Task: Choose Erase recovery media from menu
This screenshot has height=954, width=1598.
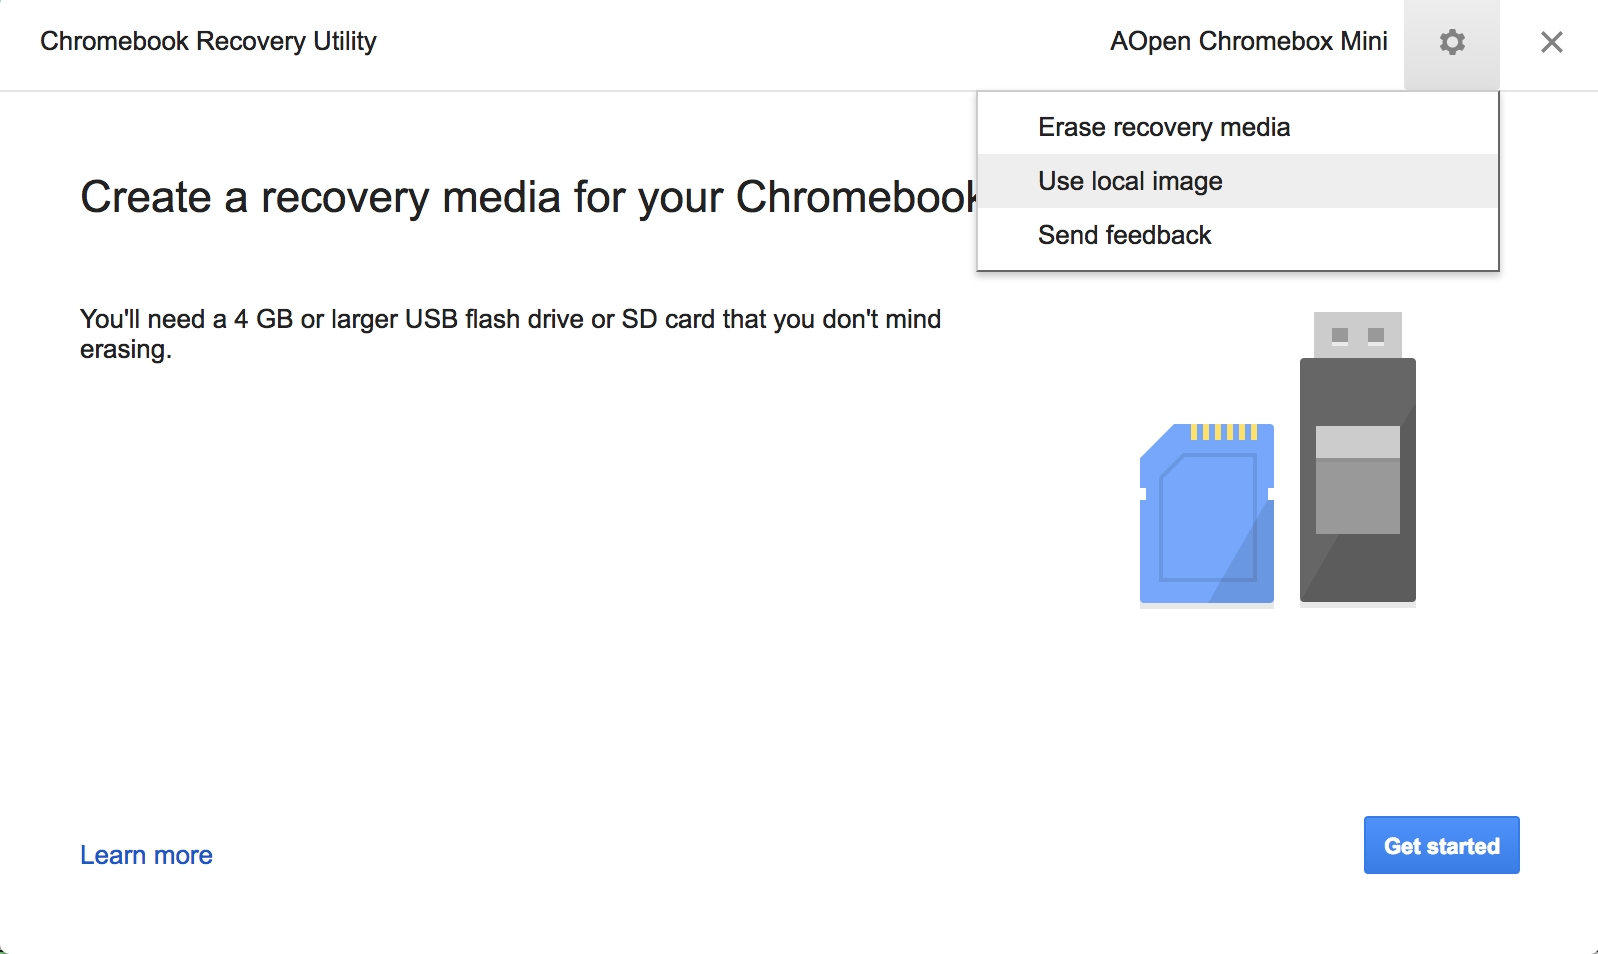Action: [1163, 128]
